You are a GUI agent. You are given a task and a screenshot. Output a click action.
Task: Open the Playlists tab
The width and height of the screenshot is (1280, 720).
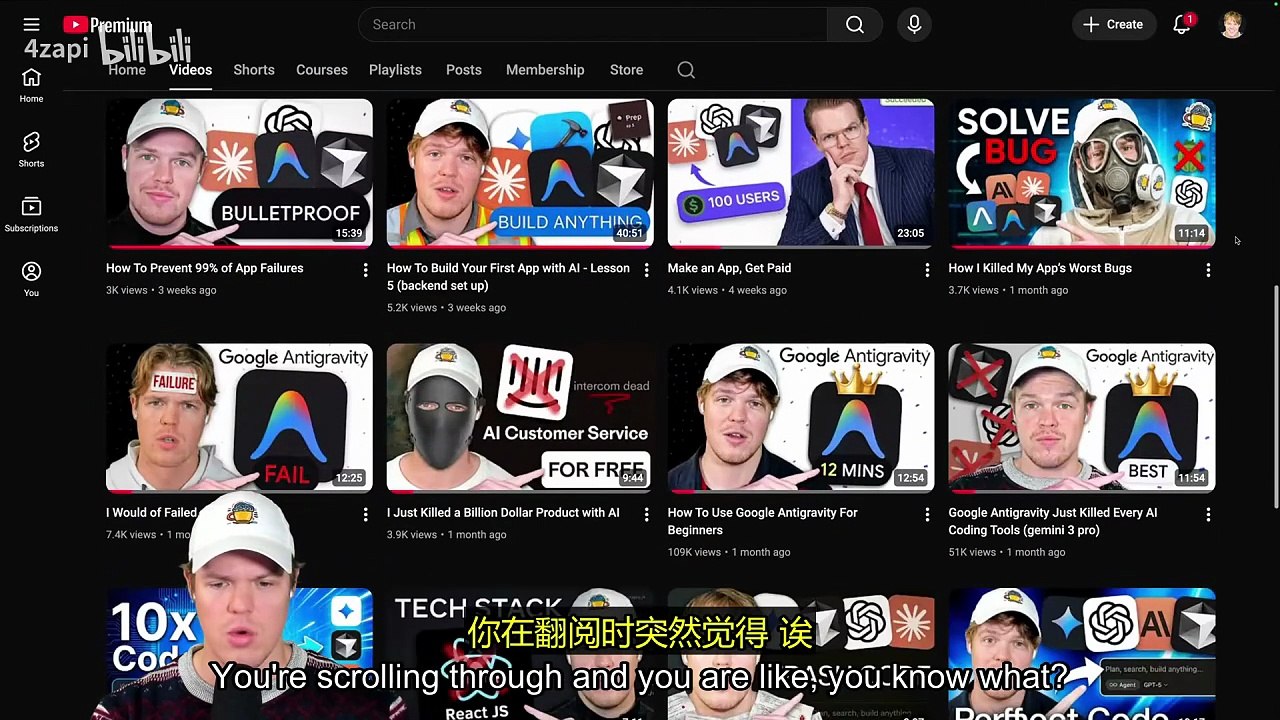[395, 70]
